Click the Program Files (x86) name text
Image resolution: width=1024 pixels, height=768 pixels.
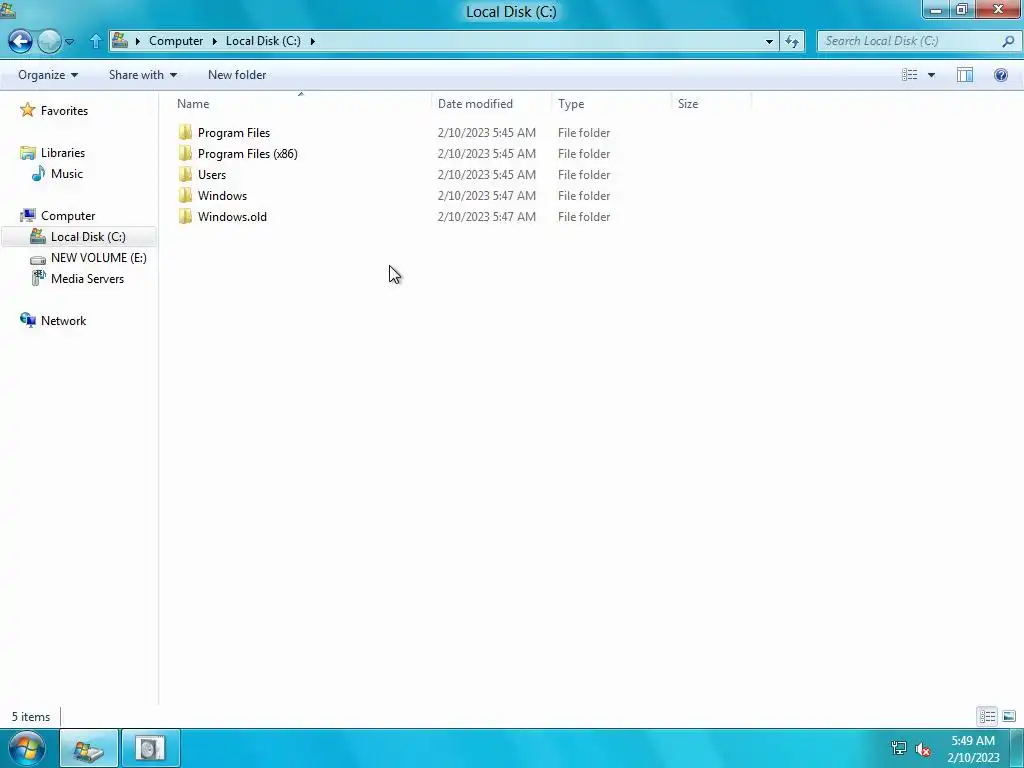(x=248, y=153)
